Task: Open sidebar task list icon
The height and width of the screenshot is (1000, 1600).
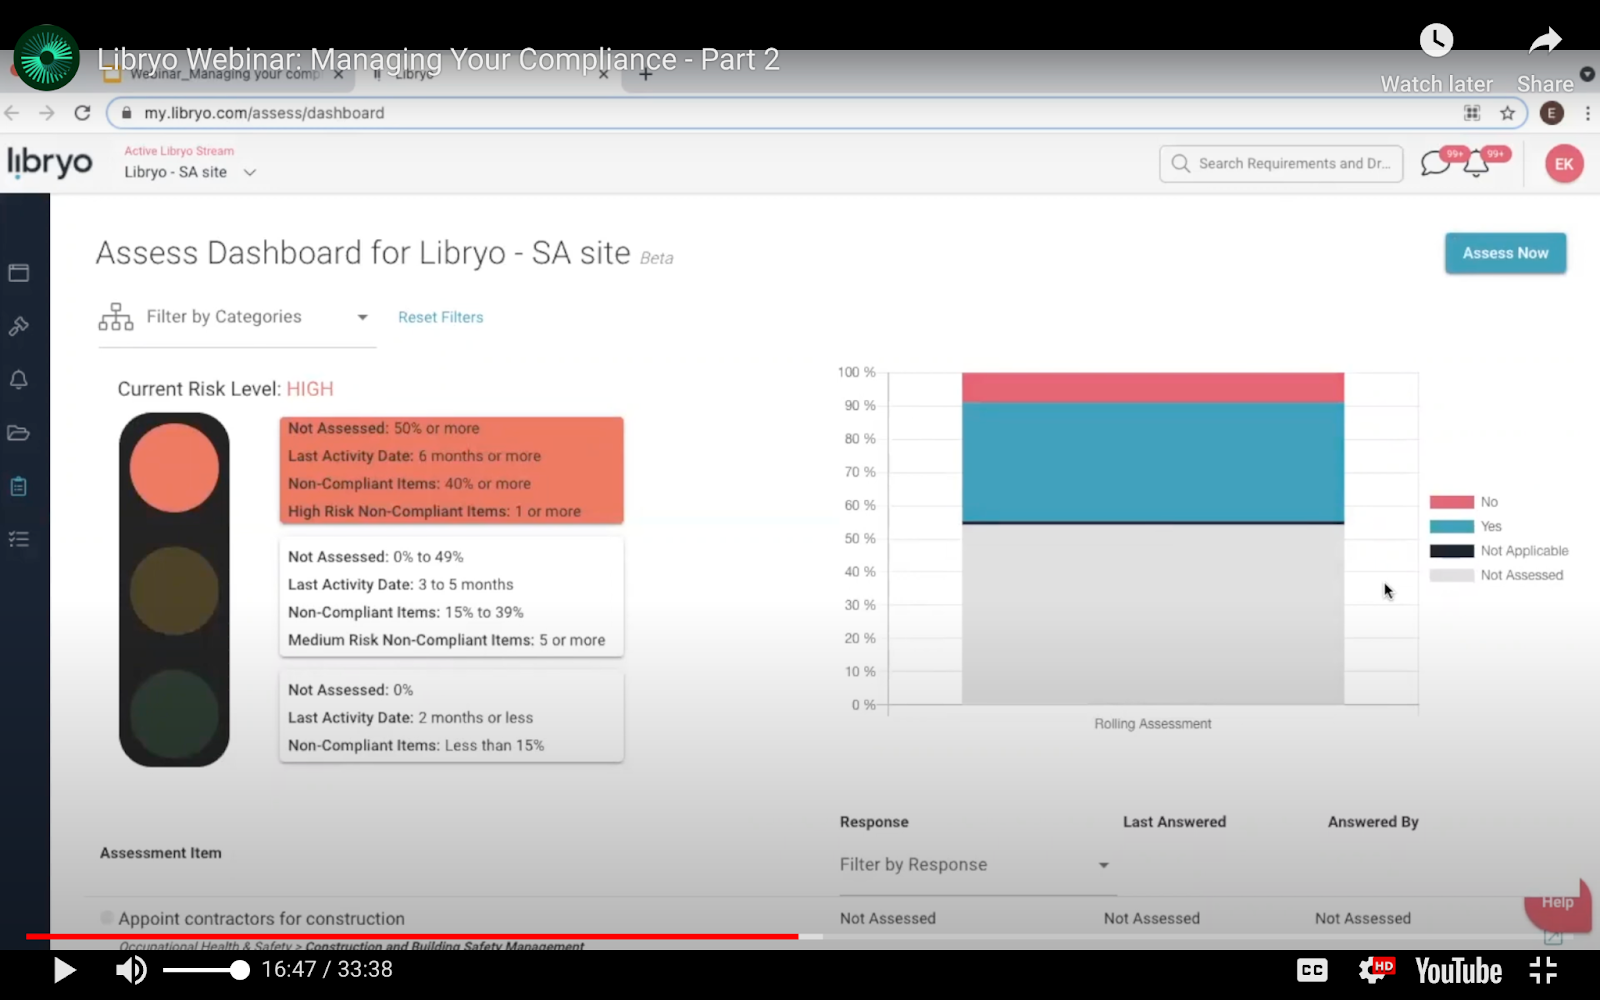Action: coord(19,540)
